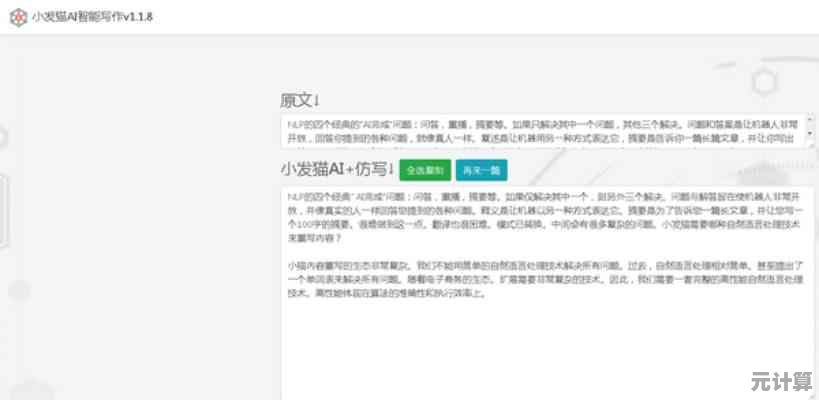Click the up arrow on 原文 scrollbar

808,119
